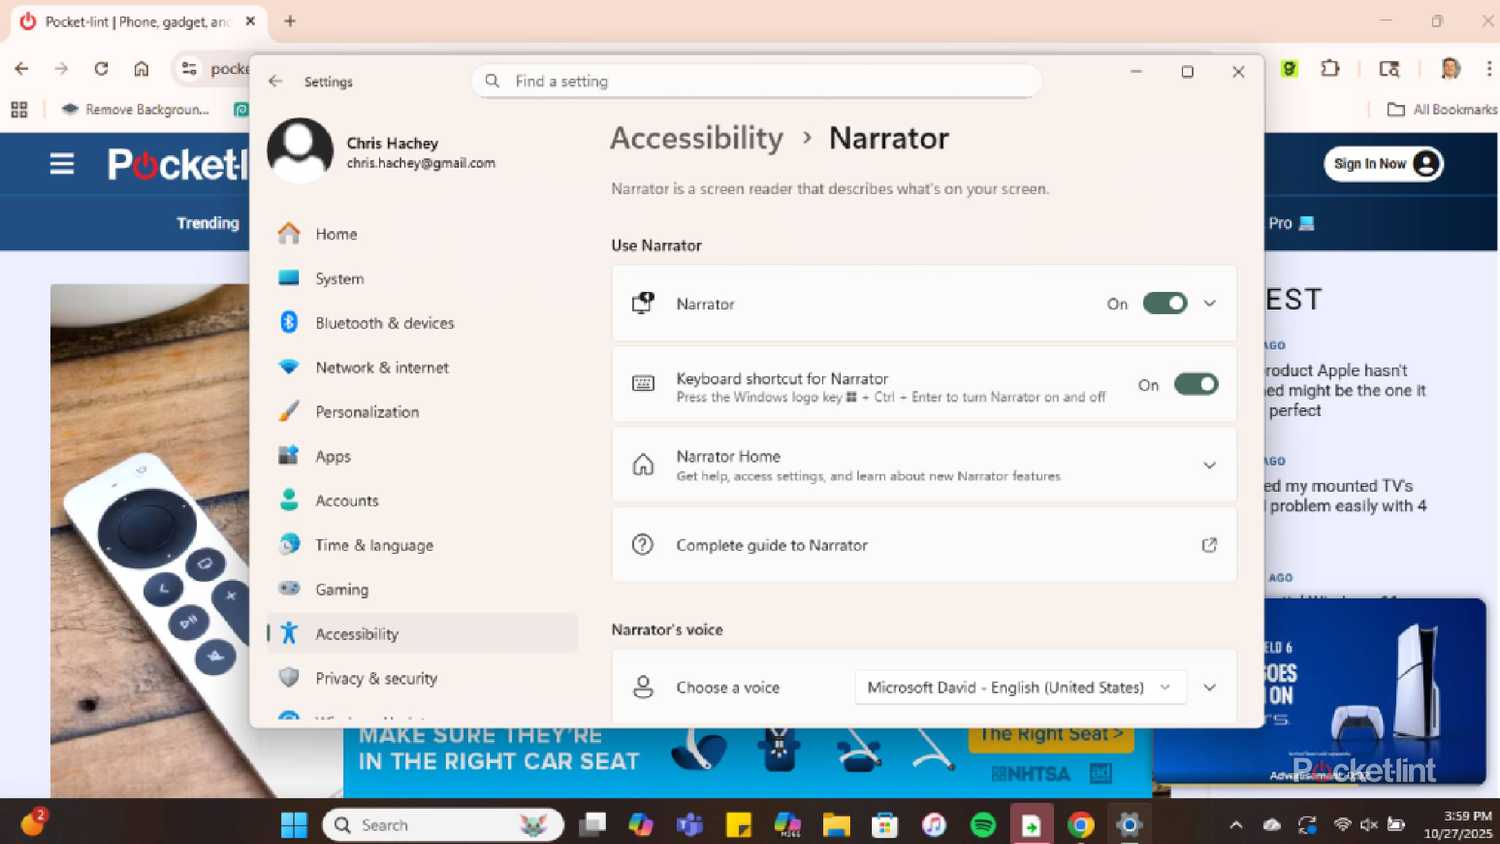
Task: Open Copilot from the taskbar
Action: pyautogui.click(x=641, y=824)
